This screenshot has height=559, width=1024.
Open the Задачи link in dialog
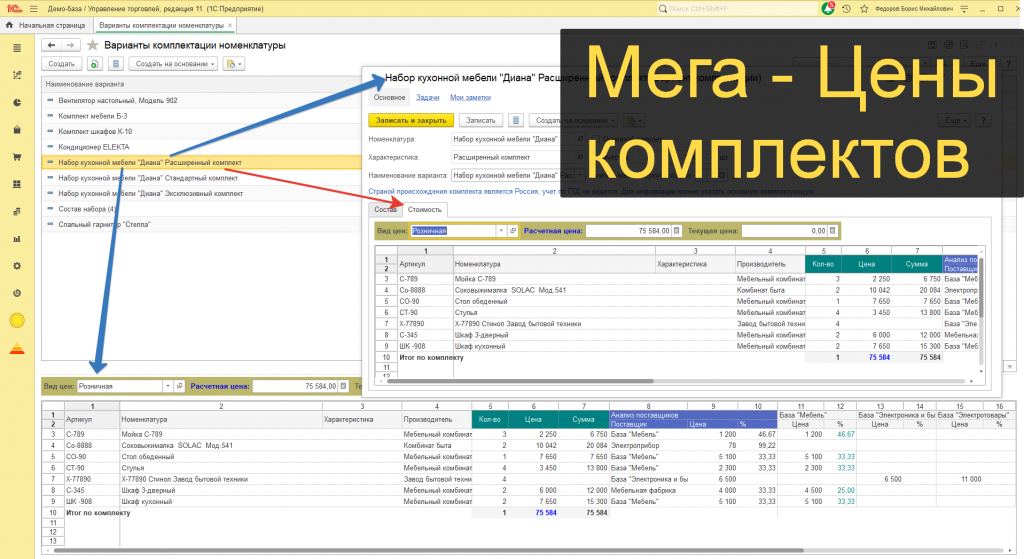pos(428,97)
